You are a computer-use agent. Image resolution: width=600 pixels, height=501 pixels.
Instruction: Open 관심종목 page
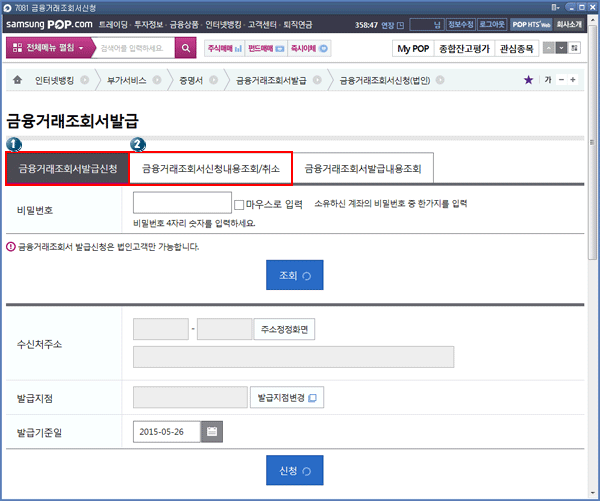point(517,49)
